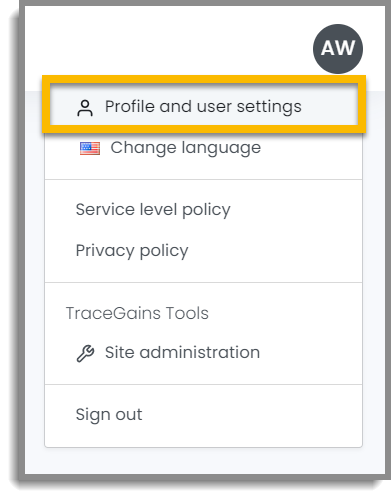Click the wrench Site administration icon
Viewport: 391px width, 499px height.
click(x=85, y=354)
